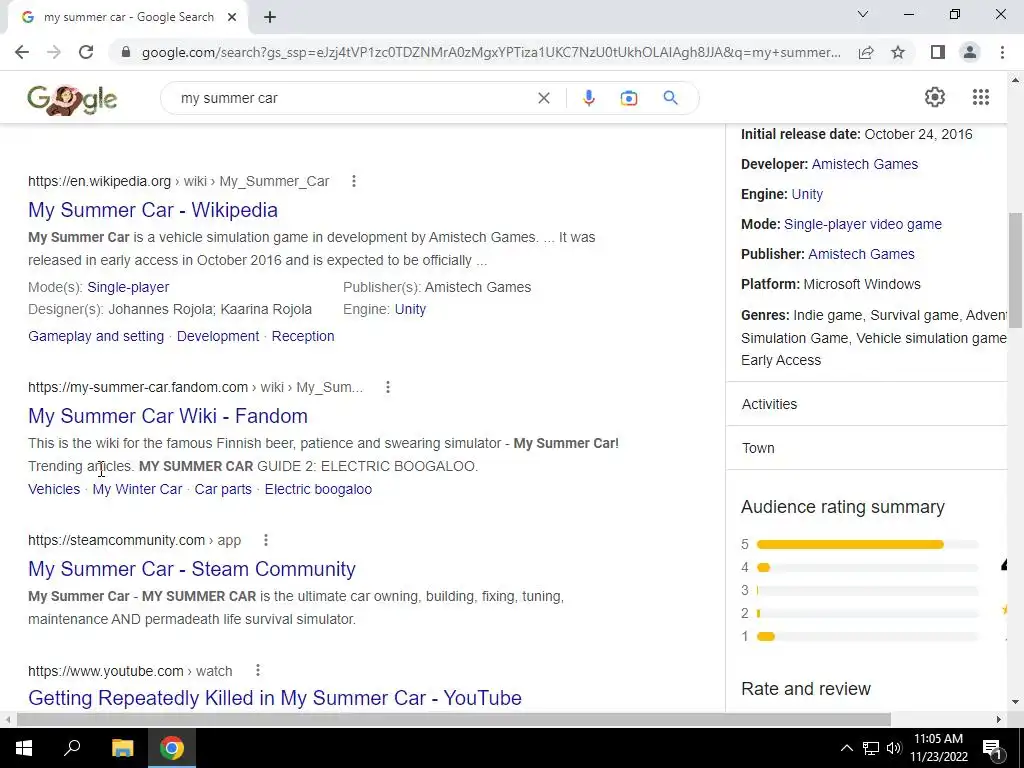Show hidden system tray icons
Image resolution: width=1024 pixels, height=768 pixels.
846,748
